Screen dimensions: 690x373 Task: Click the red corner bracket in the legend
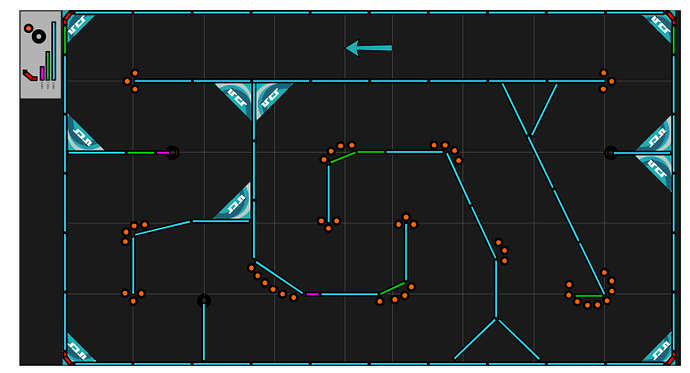pos(30,75)
